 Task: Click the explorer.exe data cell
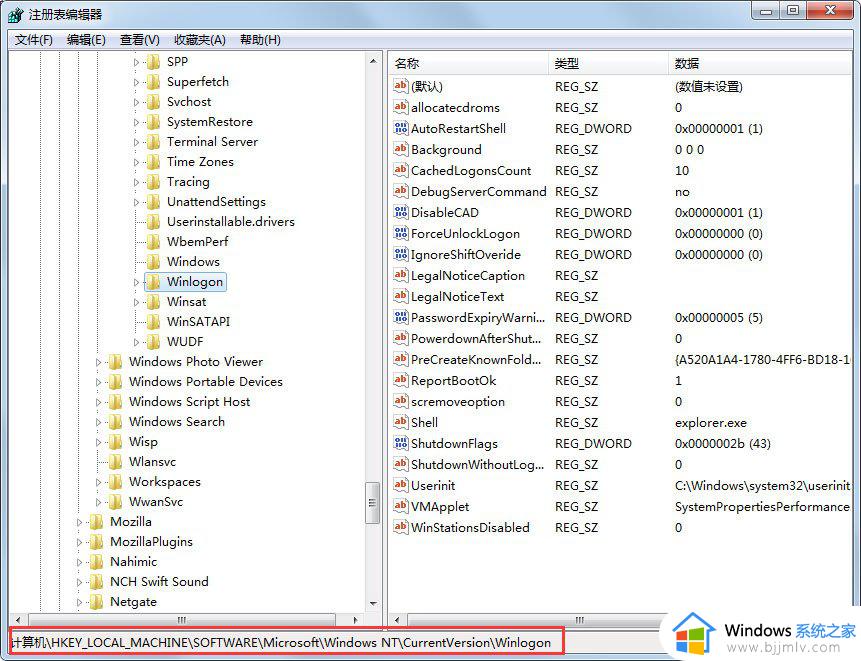tap(711, 423)
